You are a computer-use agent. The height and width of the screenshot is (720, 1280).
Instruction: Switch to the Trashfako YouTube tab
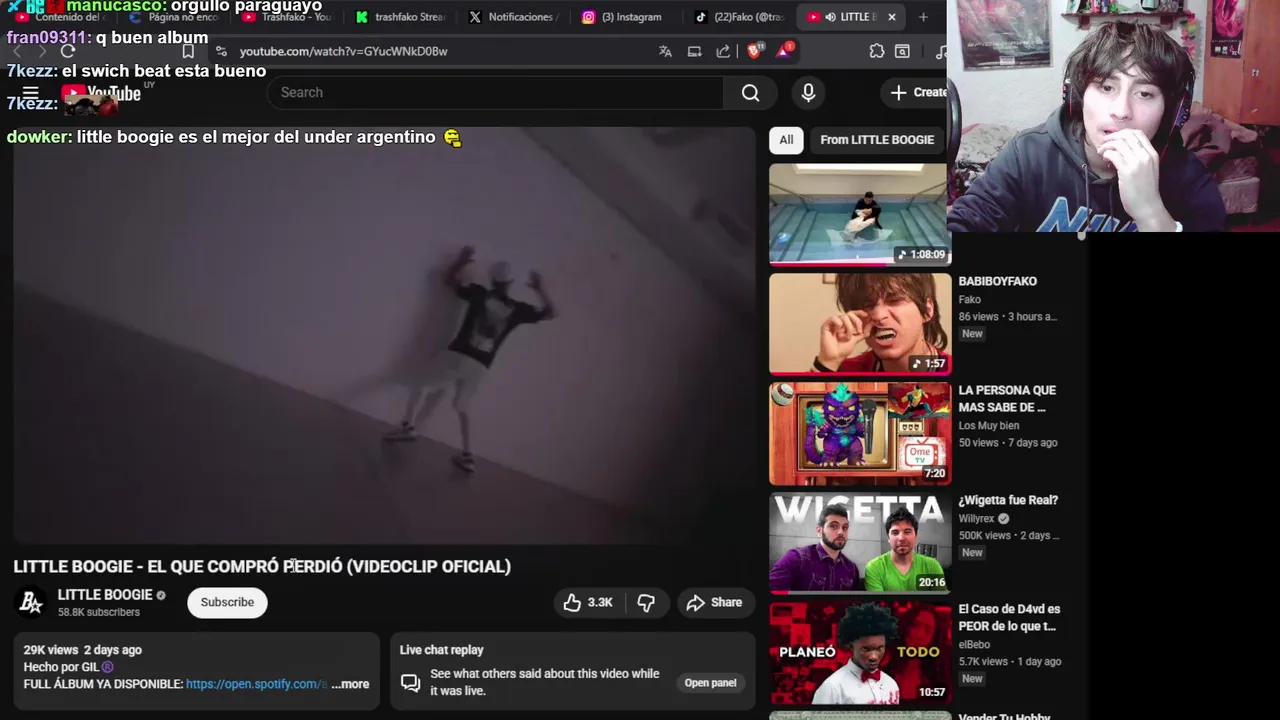[x=287, y=17]
